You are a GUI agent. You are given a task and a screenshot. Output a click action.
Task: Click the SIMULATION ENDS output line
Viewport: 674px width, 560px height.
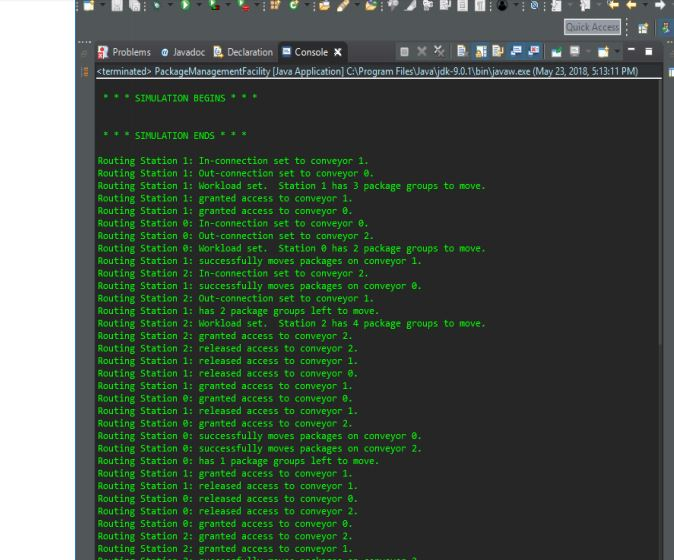click(175, 135)
